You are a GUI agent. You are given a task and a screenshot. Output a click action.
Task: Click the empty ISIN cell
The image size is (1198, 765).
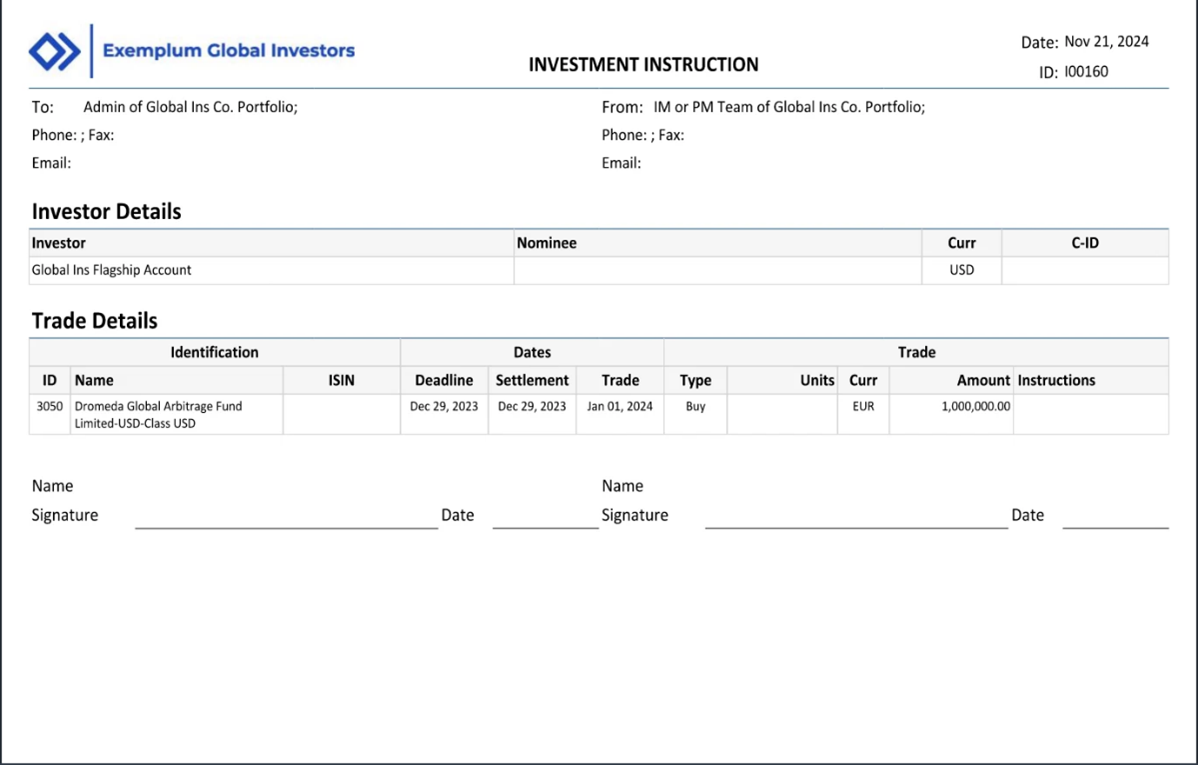click(341, 414)
